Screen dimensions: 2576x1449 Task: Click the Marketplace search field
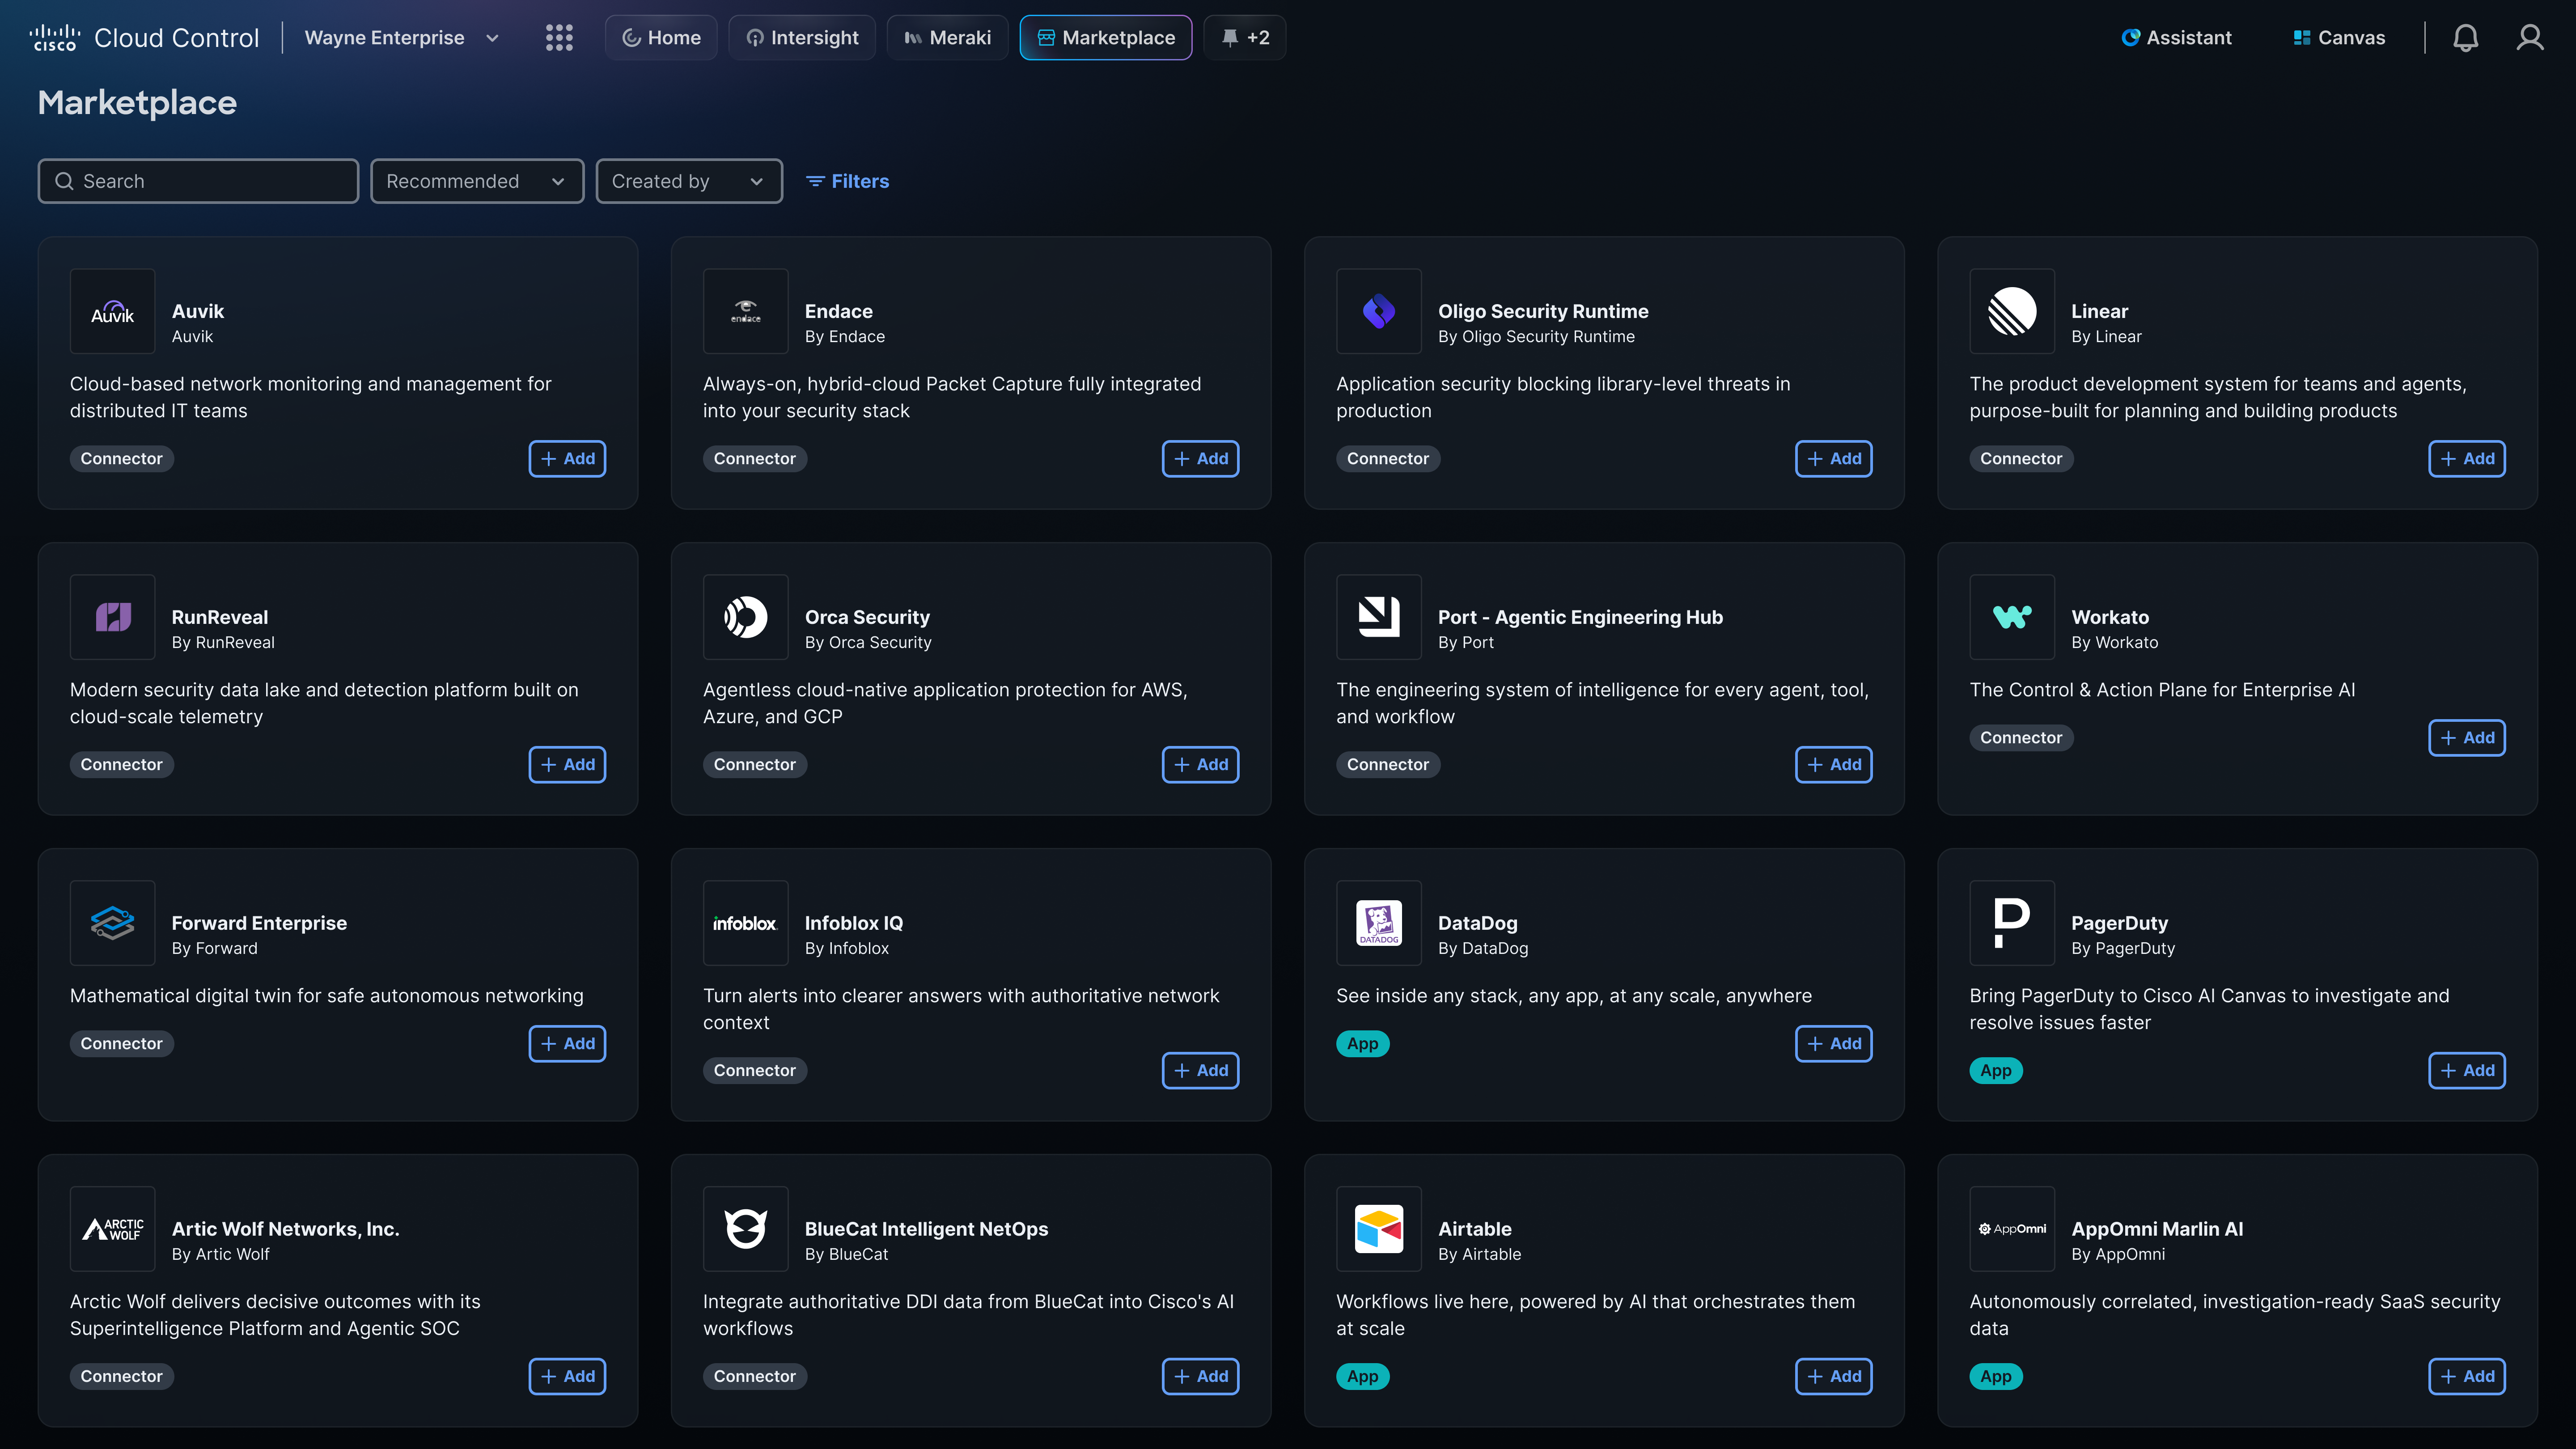(198, 181)
